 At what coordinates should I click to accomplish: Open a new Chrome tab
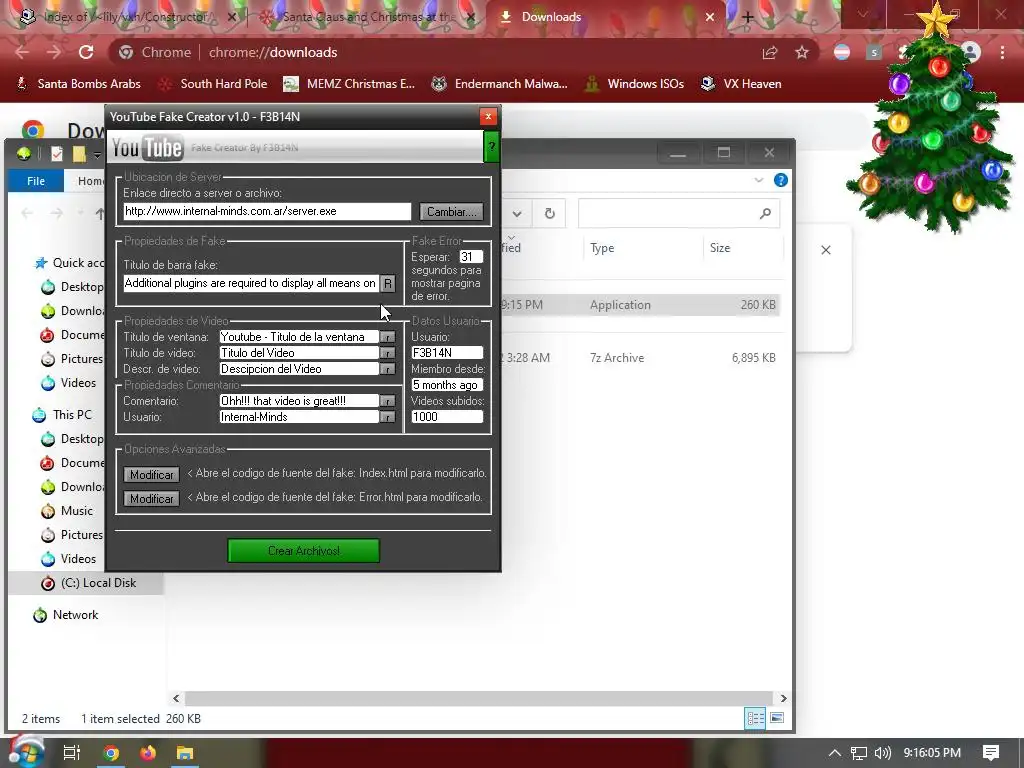tap(748, 18)
